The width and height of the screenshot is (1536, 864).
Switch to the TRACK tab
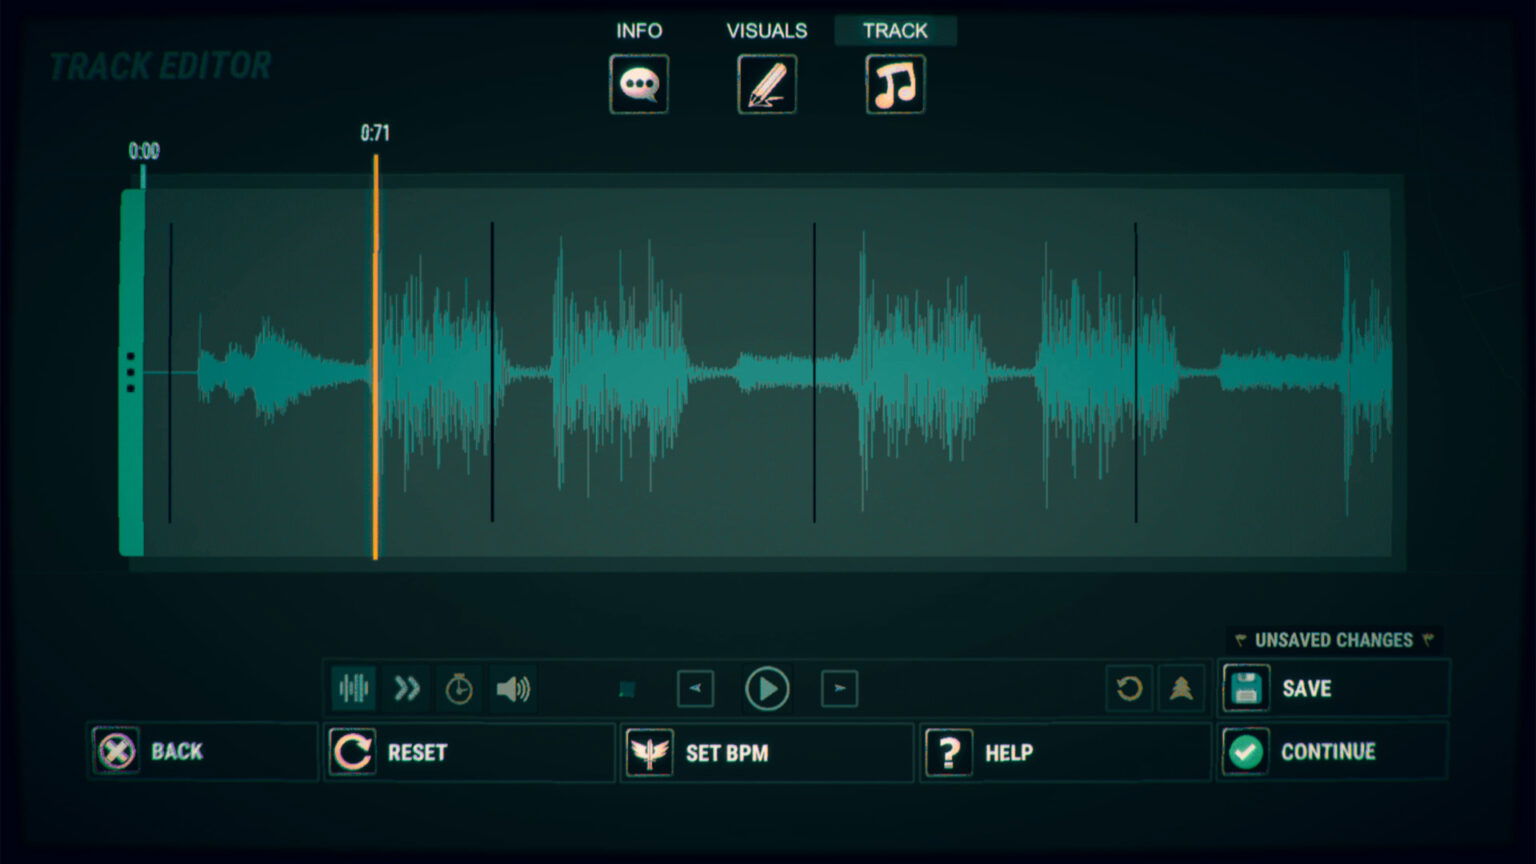pos(893,30)
